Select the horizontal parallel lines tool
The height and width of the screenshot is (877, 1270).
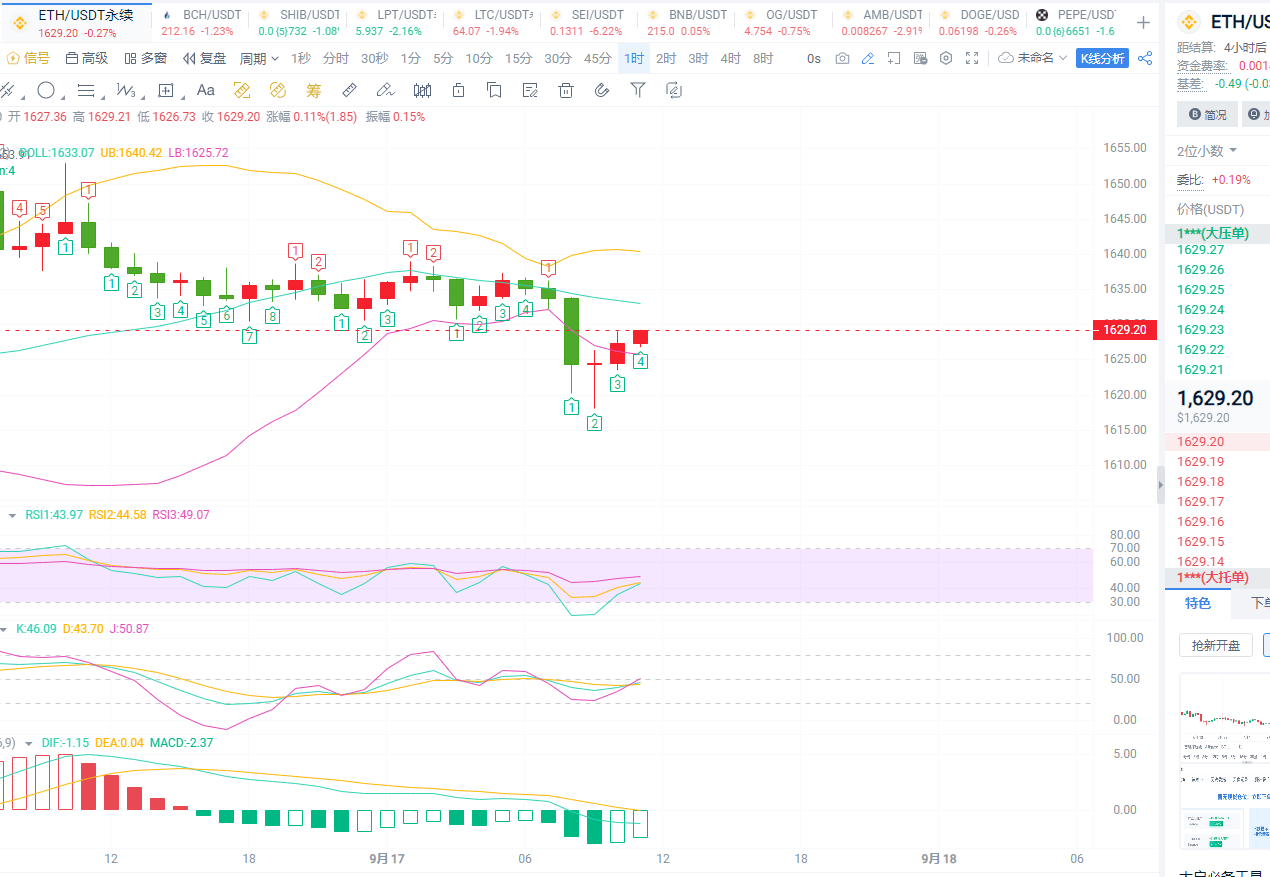(x=86, y=90)
